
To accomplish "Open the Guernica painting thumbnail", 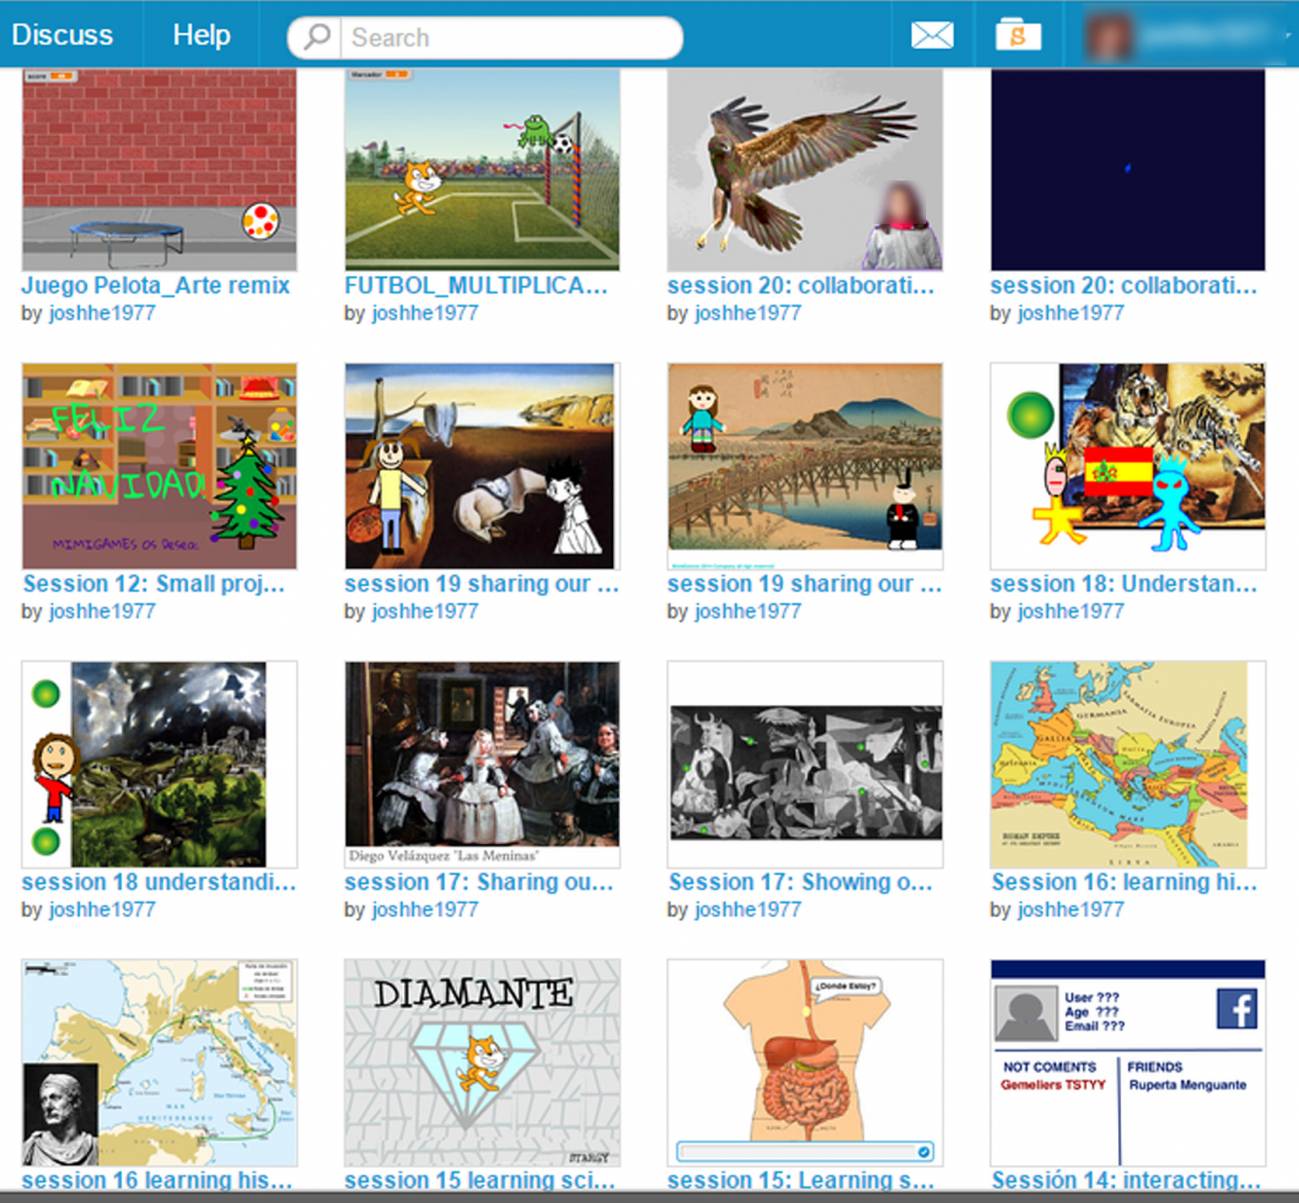I will [x=805, y=764].
